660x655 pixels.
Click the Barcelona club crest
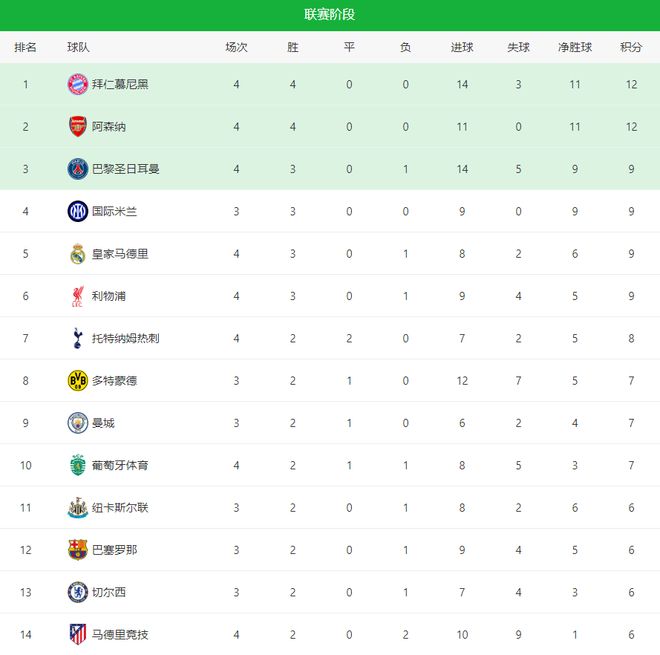click(x=77, y=549)
